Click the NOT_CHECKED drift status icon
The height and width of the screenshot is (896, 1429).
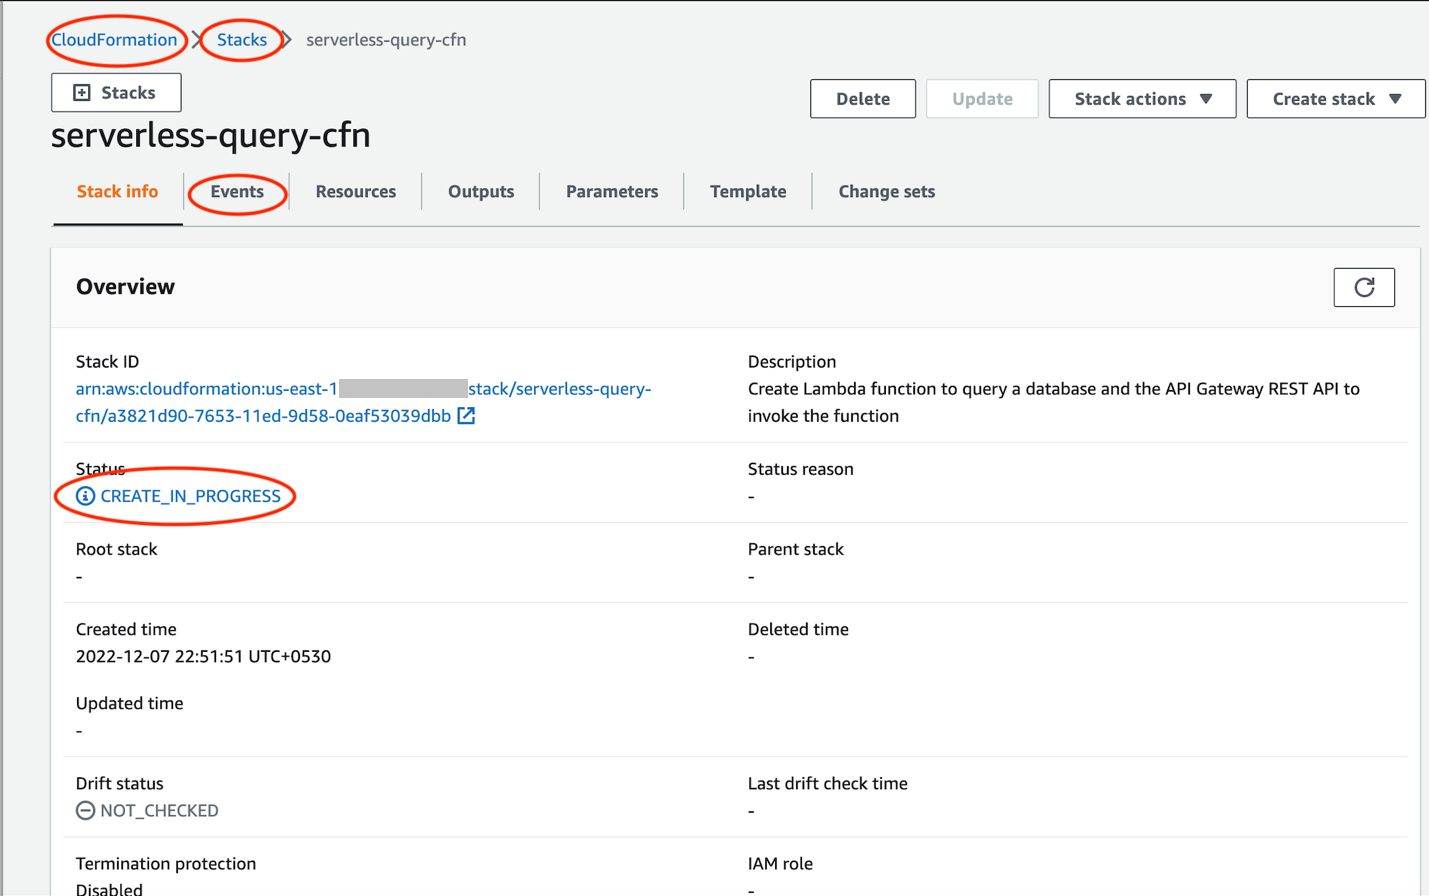click(x=85, y=811)
